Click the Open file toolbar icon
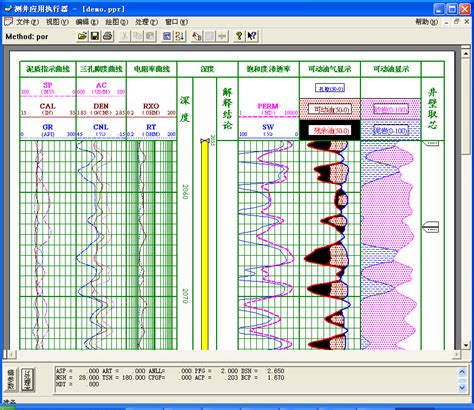The width and height of the screenshot is (474, 410). (82, 36)
